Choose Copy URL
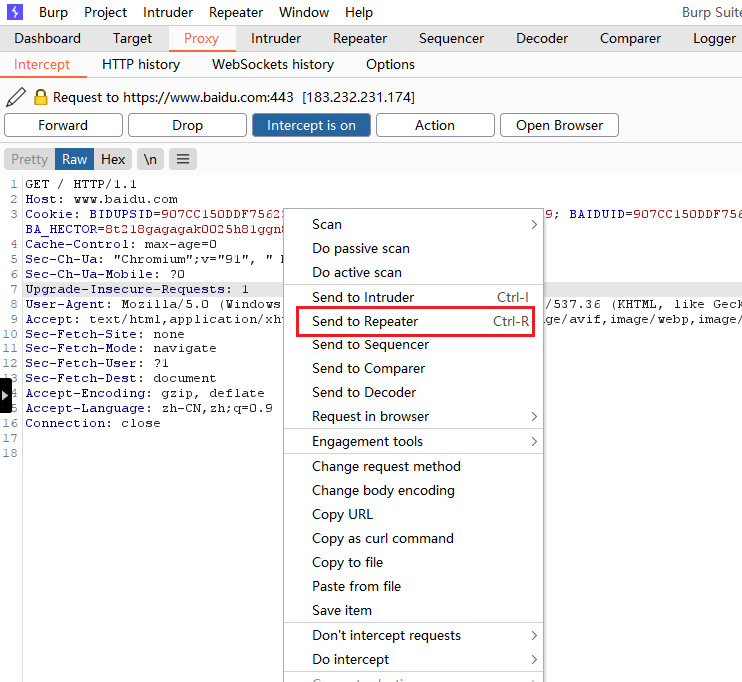Viewport: 742px width, 682px height. pos(414,514)
